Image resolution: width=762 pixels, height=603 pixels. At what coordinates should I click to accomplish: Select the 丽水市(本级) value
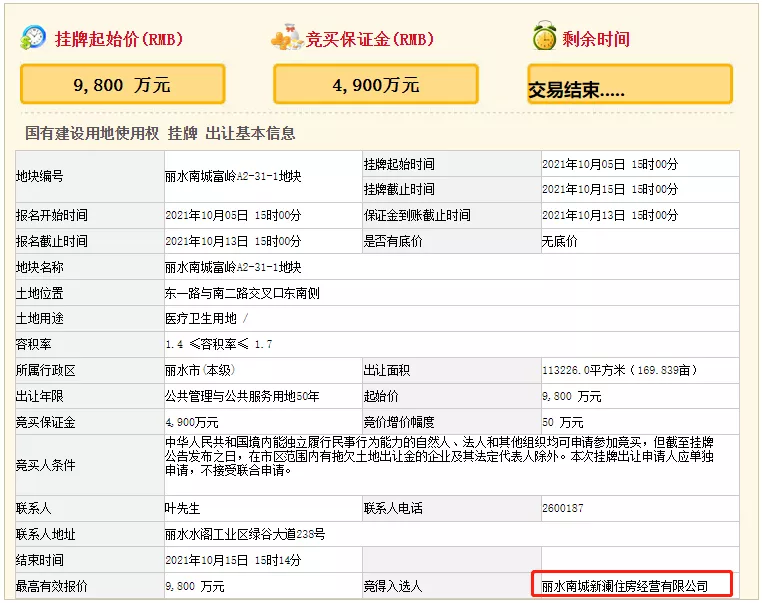pyautogui.click(x=200, y=370)
